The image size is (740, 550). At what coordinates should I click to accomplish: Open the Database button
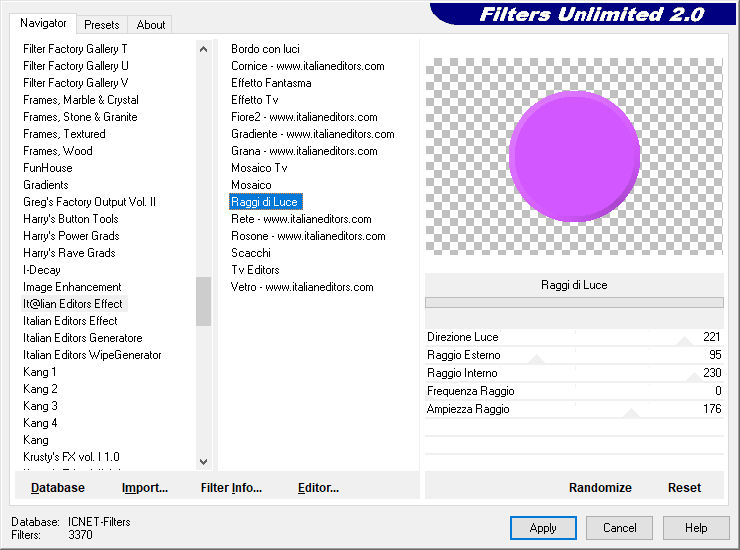tap(58, 488)
